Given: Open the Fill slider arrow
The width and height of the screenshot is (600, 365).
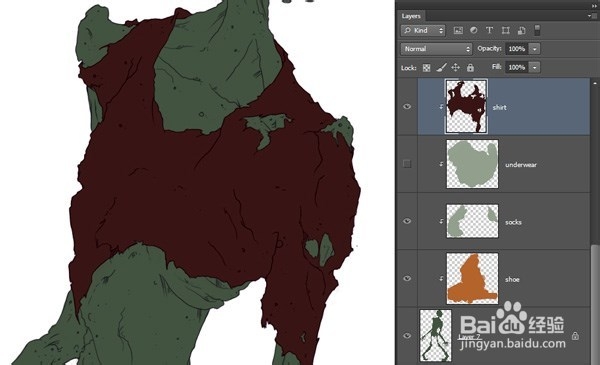Looking at the screenshot, I should click(535, 67).
